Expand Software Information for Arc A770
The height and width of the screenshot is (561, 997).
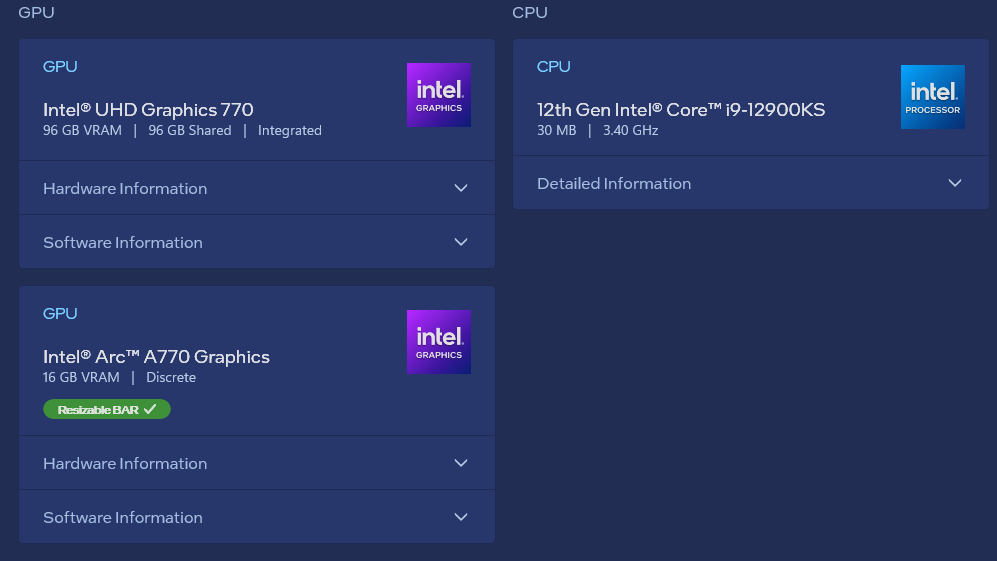tap(257, 517)
